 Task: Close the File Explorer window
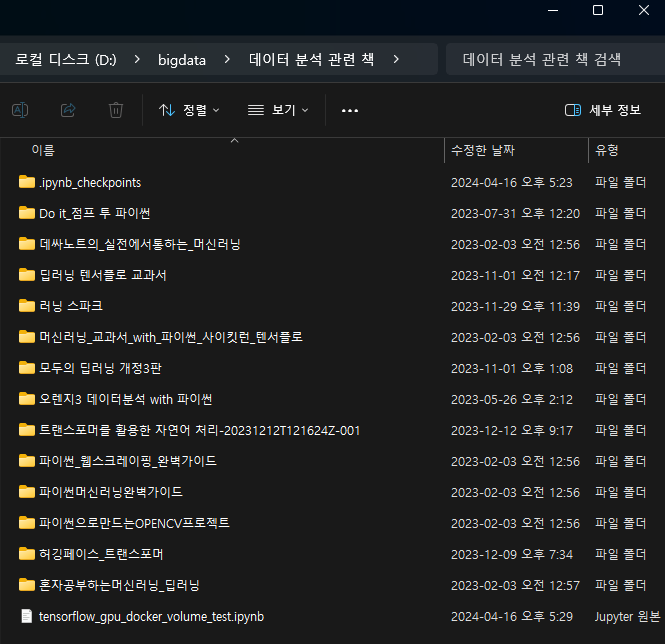click(644, 10)
